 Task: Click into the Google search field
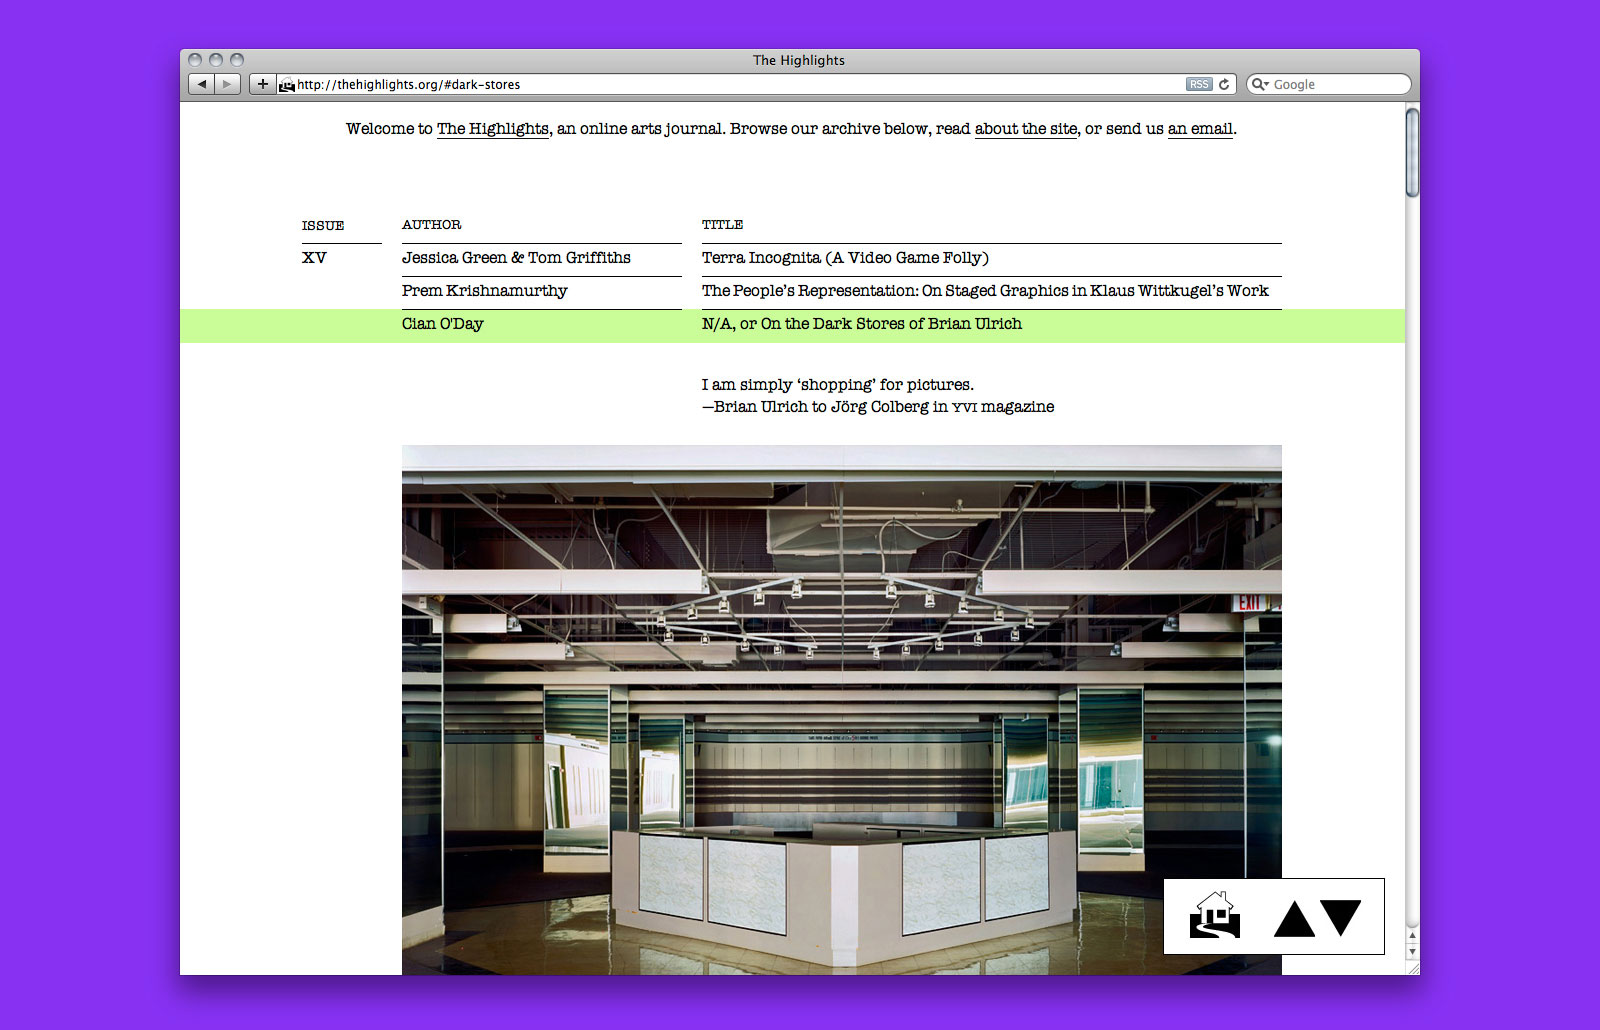pyautogui.click(x=1335, y=85)
